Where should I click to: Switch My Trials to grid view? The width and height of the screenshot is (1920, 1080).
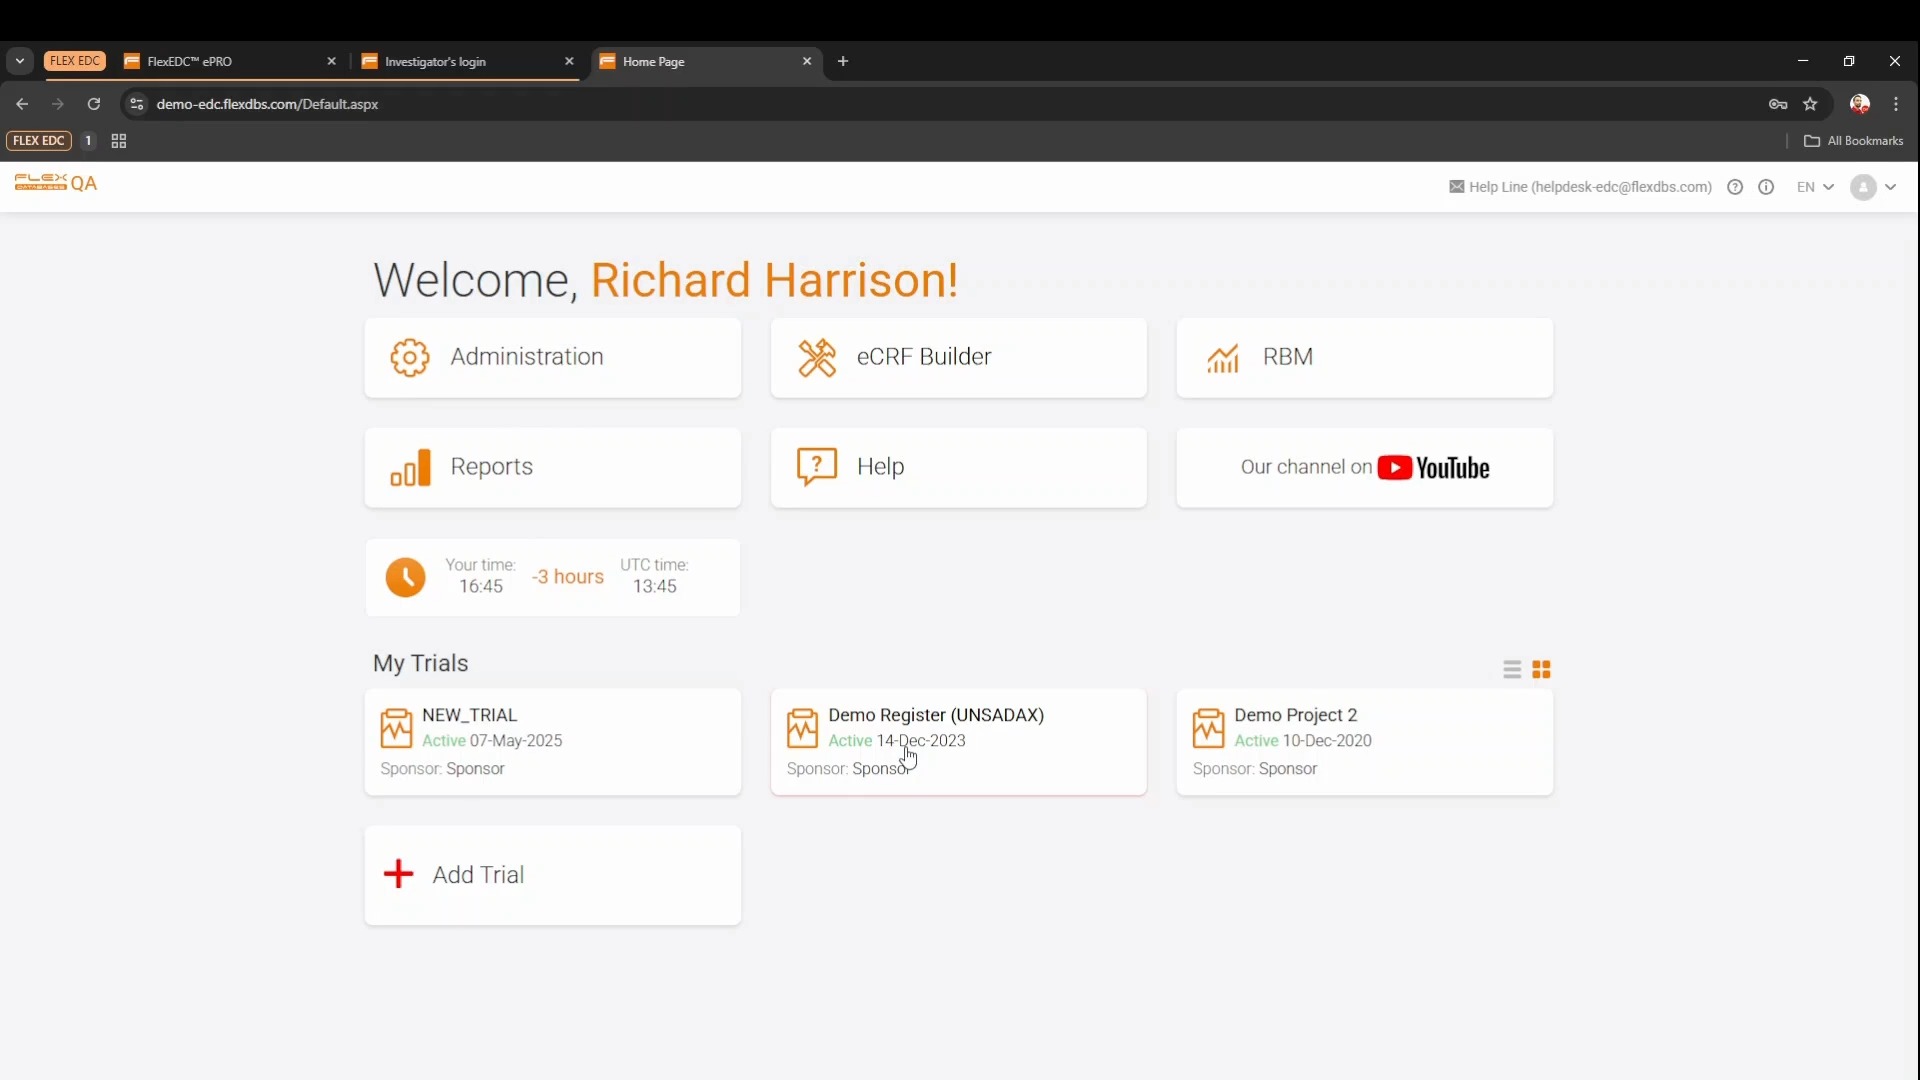(1542, 670)
